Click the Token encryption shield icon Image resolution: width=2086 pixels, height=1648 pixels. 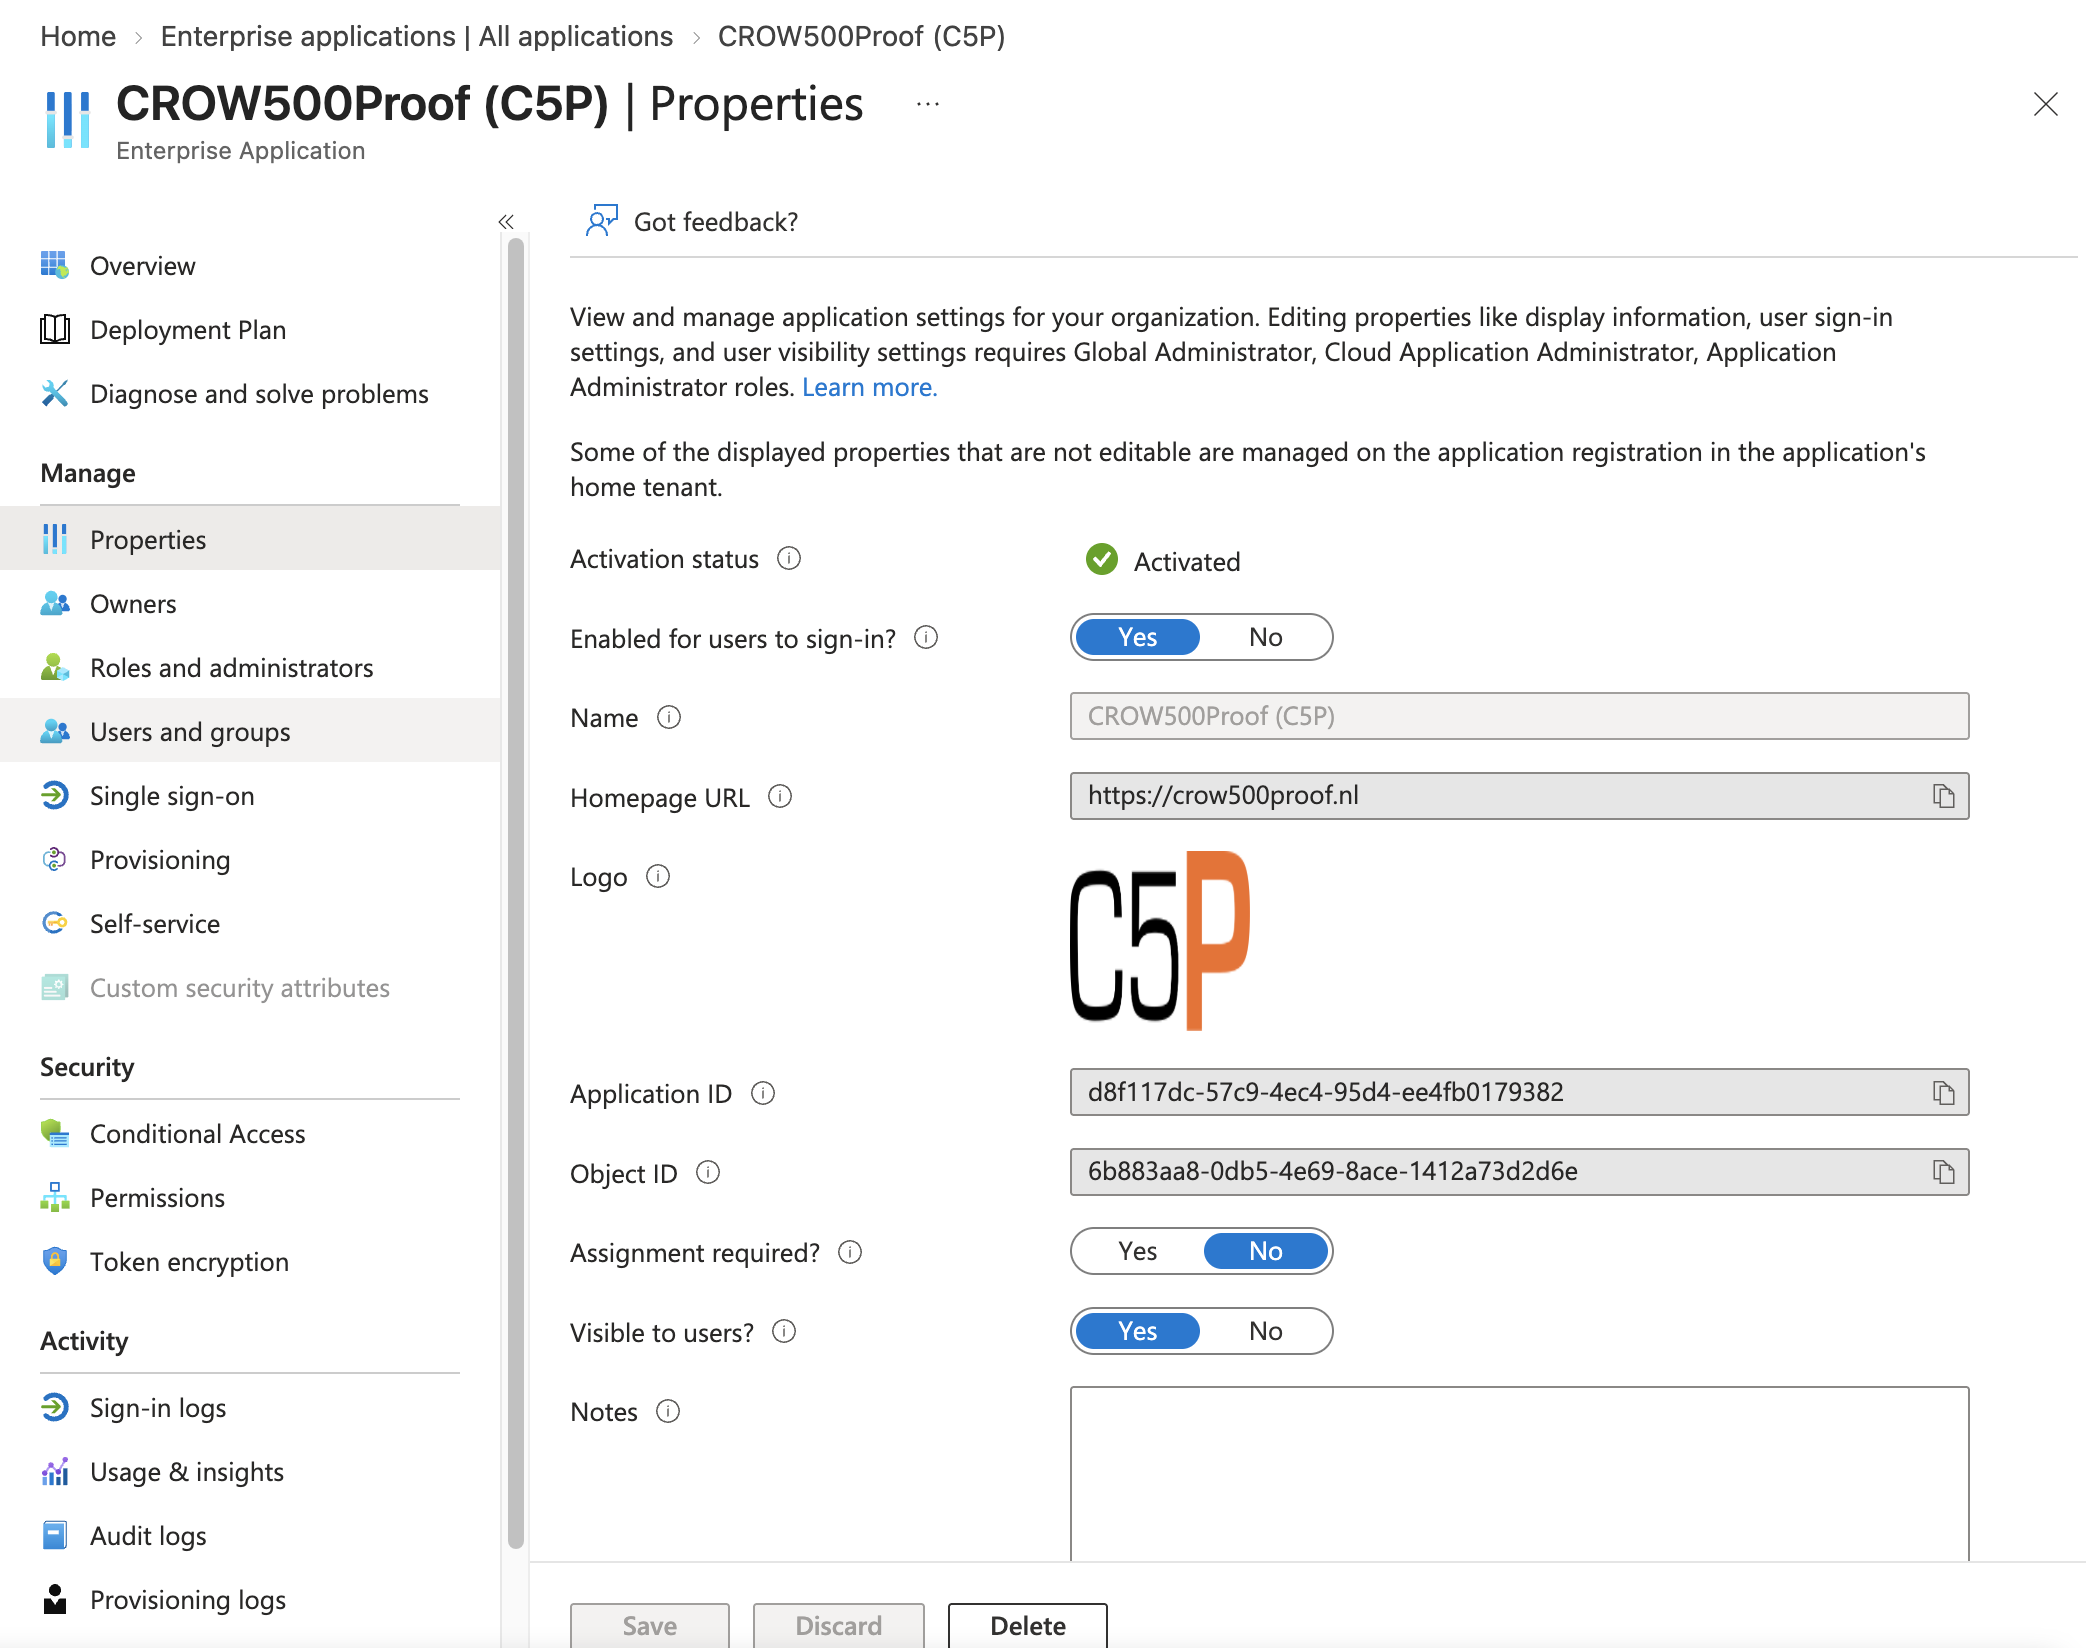pos(55,1261)
